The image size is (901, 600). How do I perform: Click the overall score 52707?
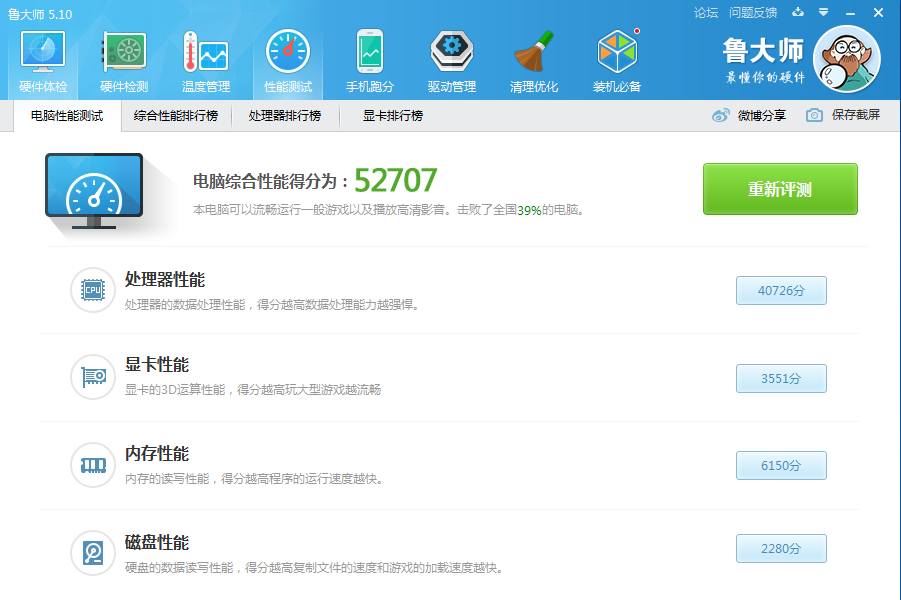[x=396, y=180]
